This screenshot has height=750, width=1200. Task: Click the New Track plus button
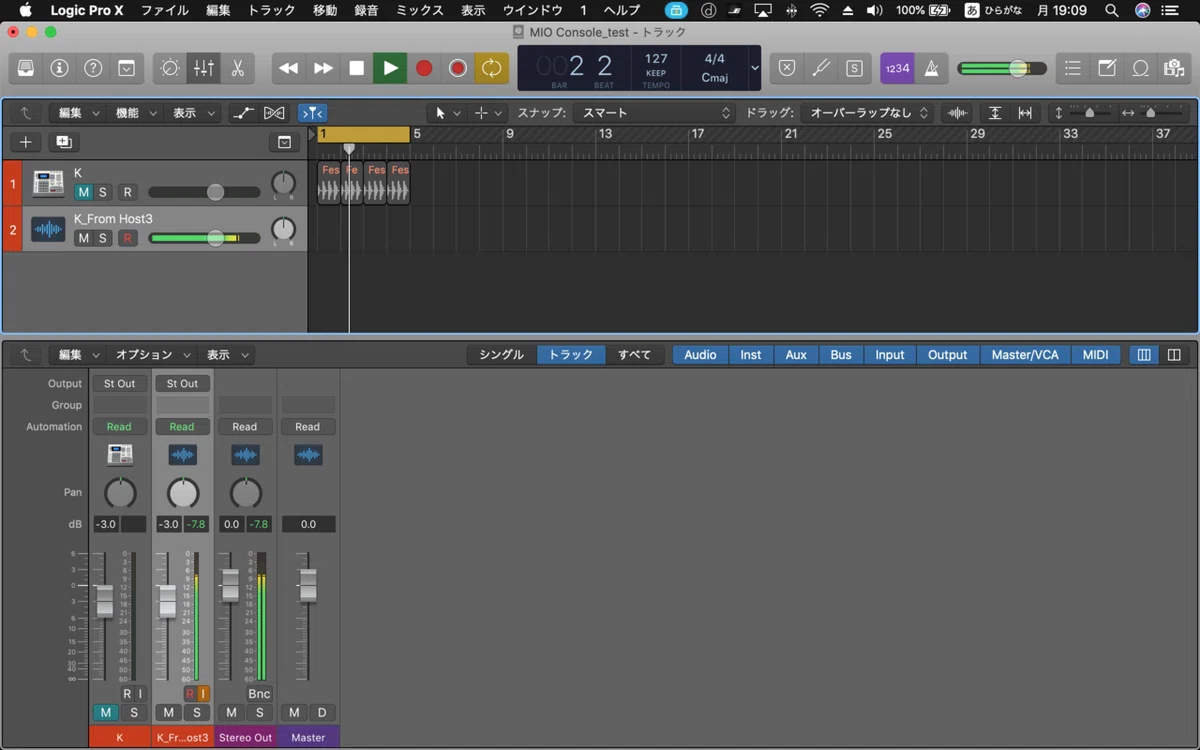pos(26,142)
